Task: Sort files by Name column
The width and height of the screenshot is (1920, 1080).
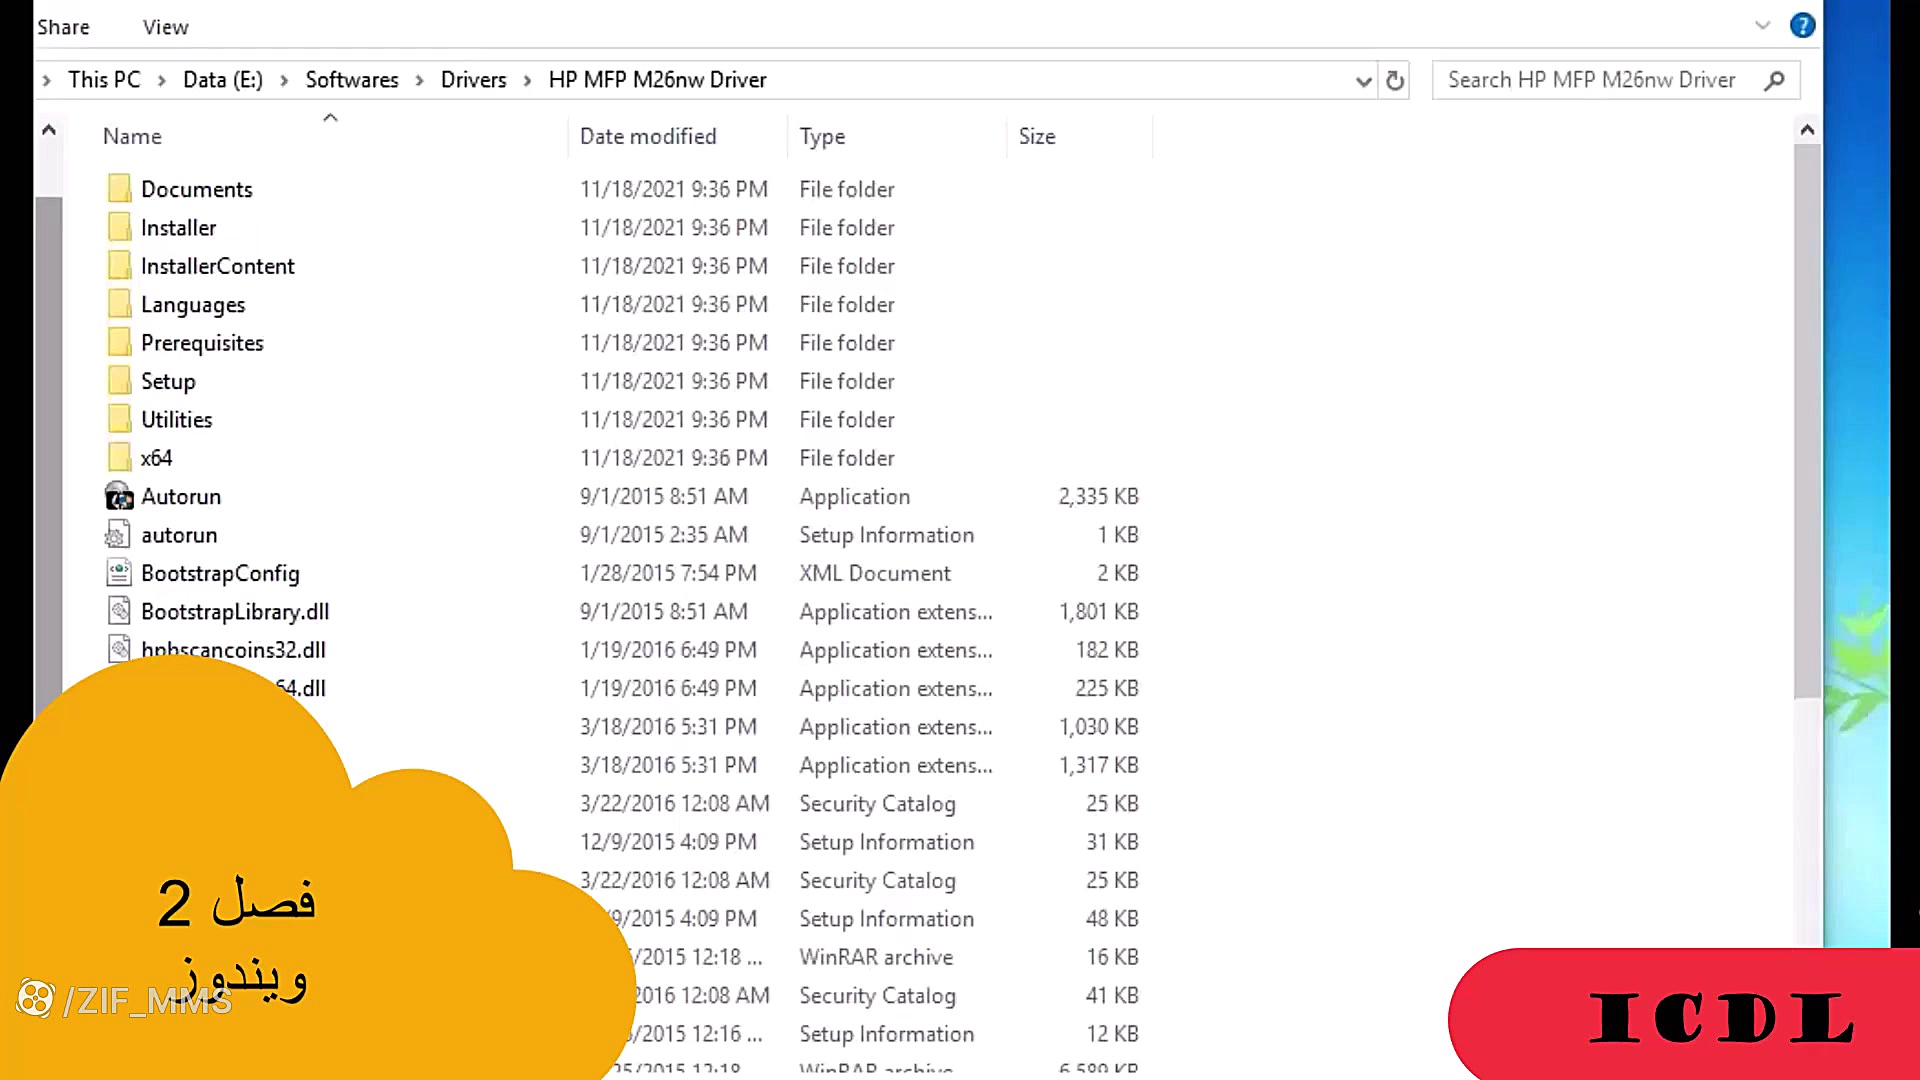Action: coord(132,136)
